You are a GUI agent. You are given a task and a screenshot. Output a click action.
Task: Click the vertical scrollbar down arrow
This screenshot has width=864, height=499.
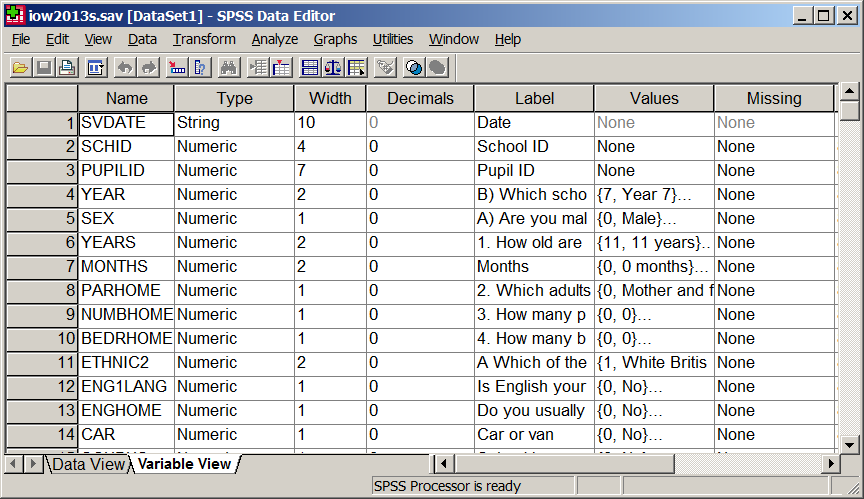(850, 444)
